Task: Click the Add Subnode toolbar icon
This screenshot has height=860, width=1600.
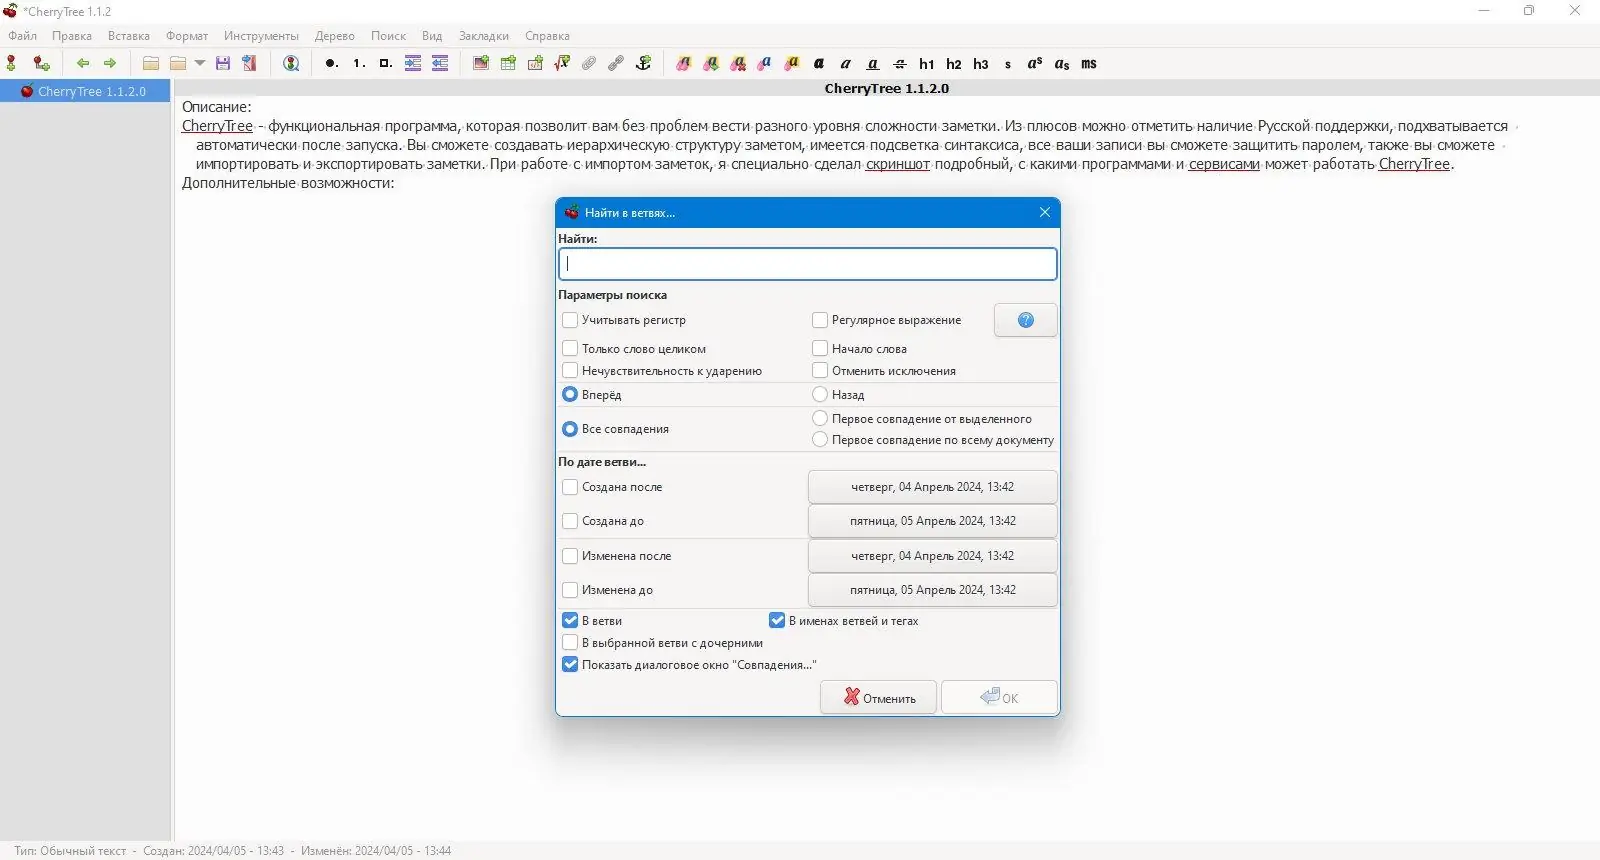Action: [41, 63]
